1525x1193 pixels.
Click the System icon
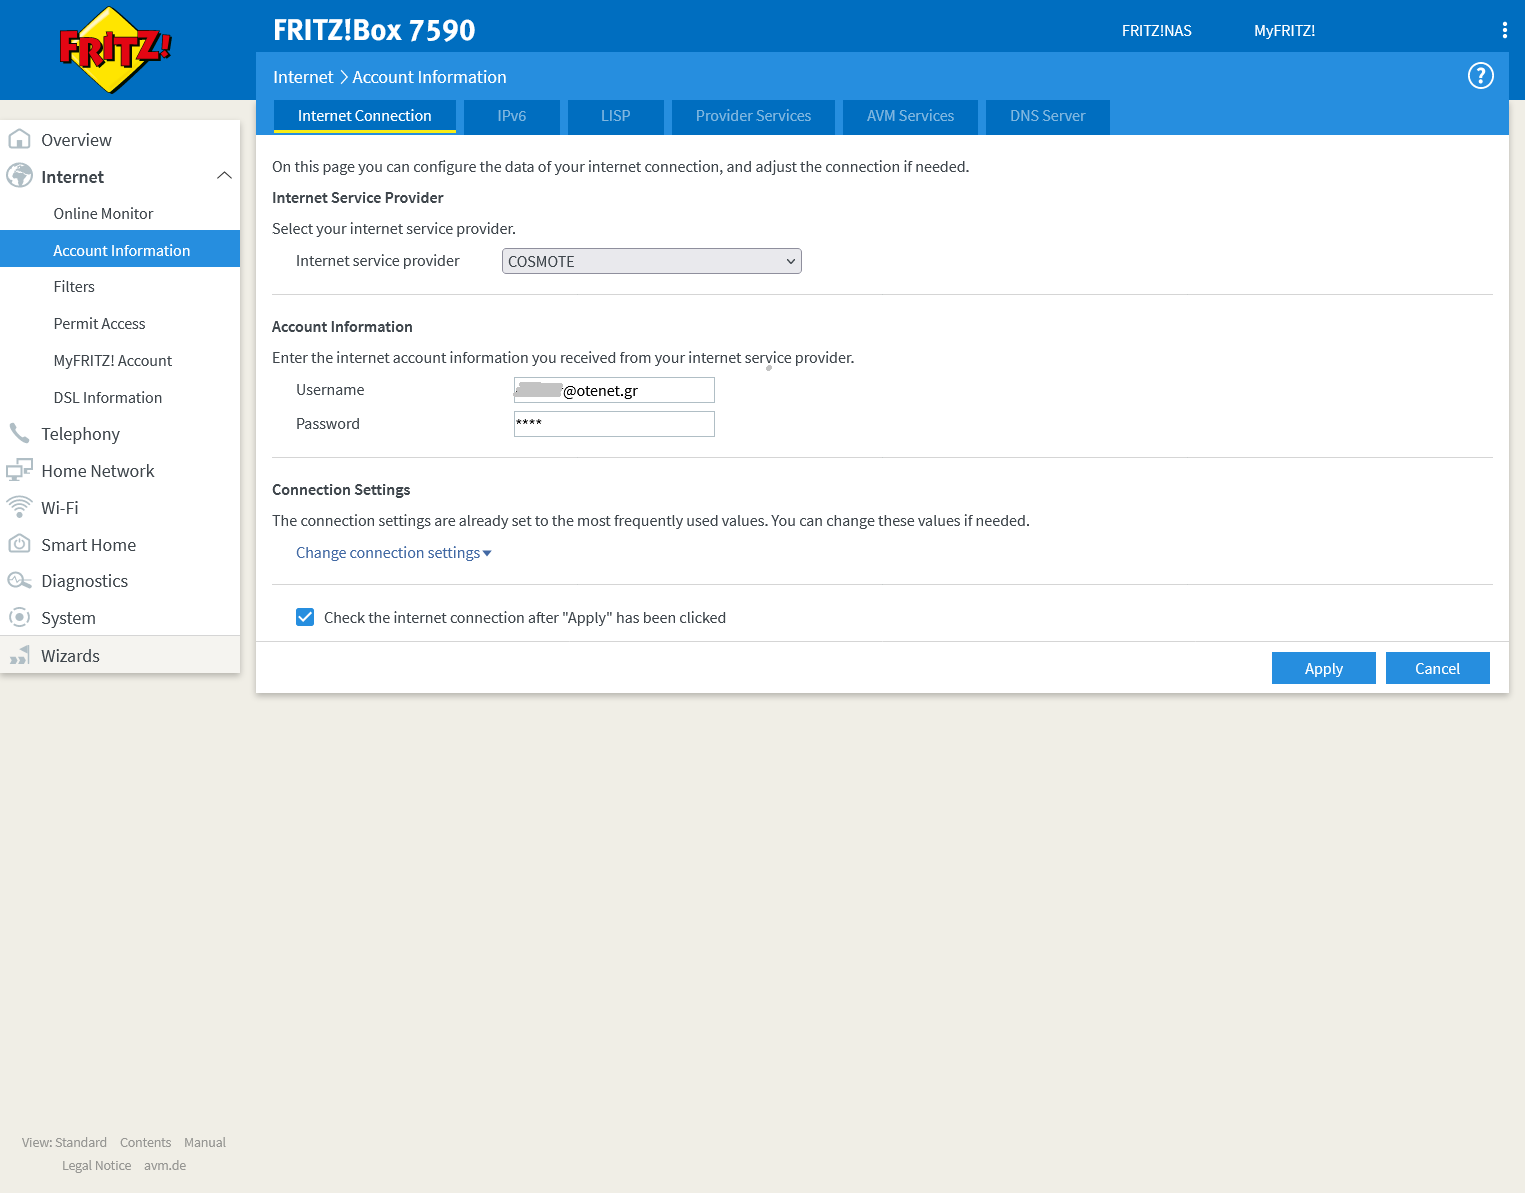19,617
